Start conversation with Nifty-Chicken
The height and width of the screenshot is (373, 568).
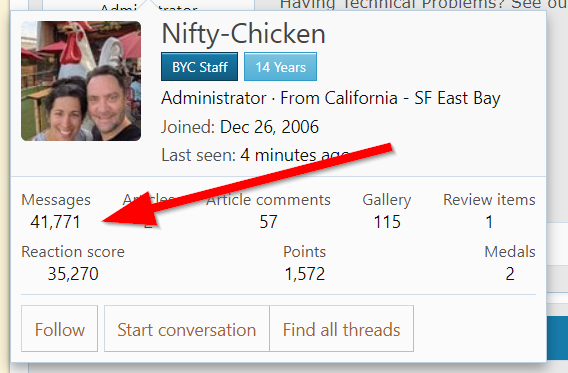[x=187, y=328]
